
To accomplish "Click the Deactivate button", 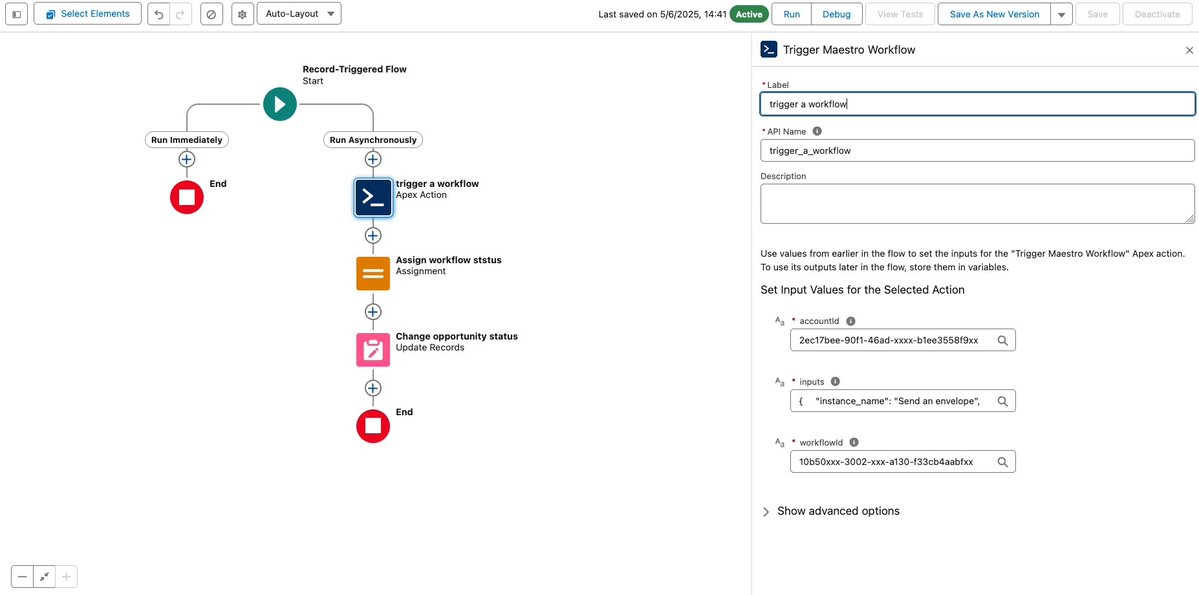I will click(1157, 15).
